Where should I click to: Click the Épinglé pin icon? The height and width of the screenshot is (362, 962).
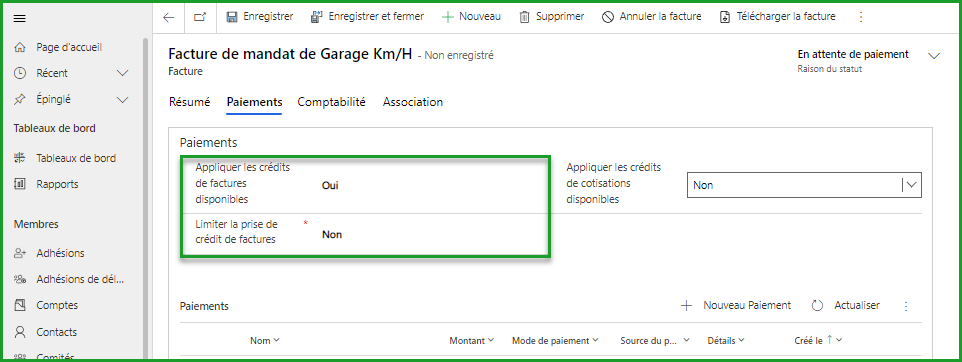[x=20, y=99]
